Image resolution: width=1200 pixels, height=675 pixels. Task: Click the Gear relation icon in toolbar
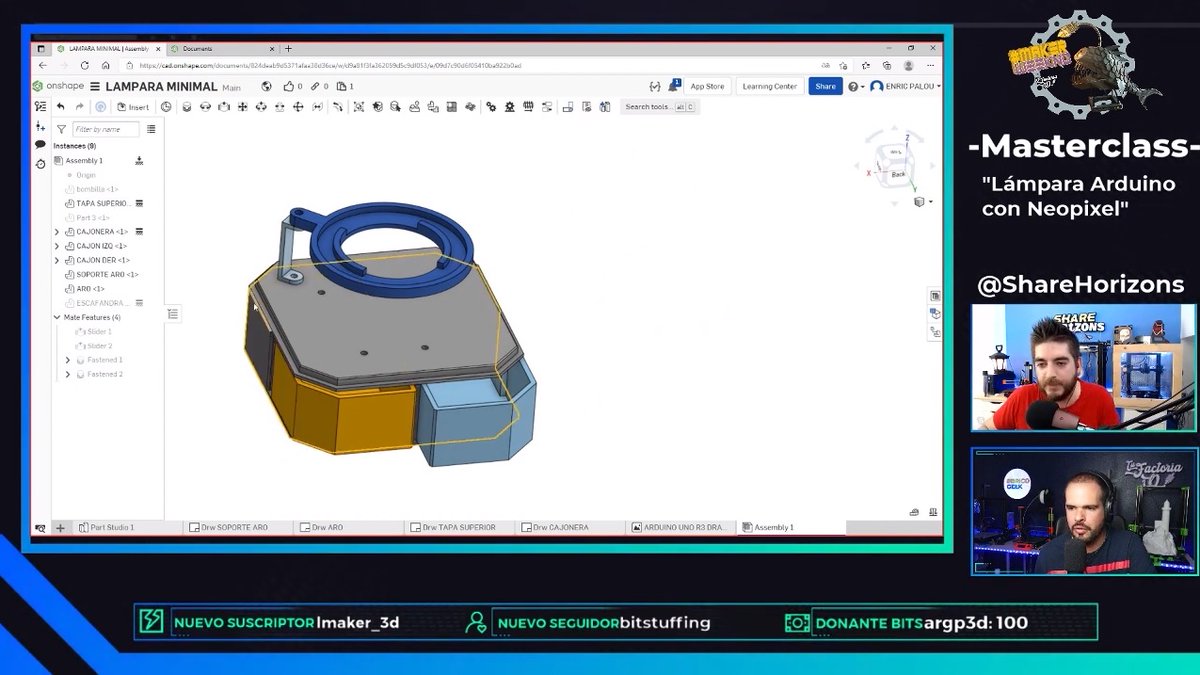coord(491,107)
